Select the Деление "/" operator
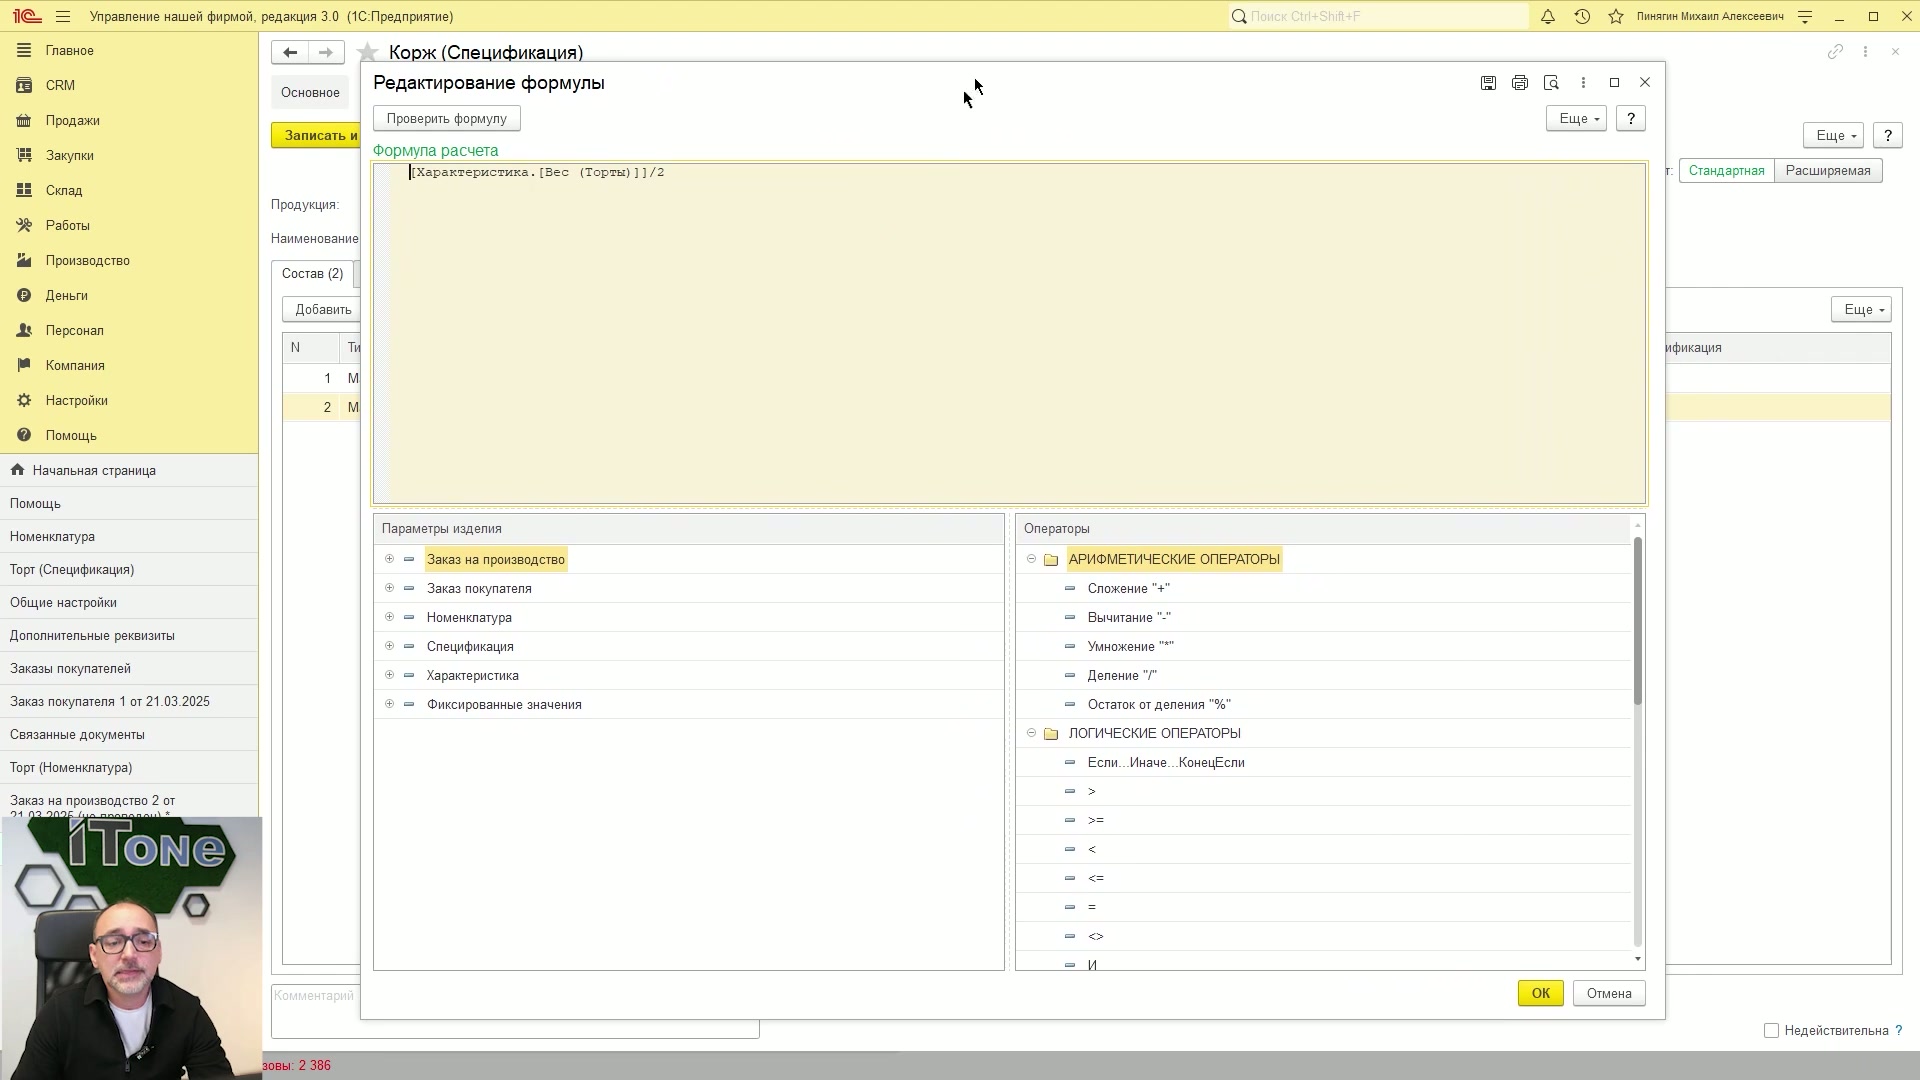Viewport: 1920px width, 1080px height. click(x=1122, y=675)
